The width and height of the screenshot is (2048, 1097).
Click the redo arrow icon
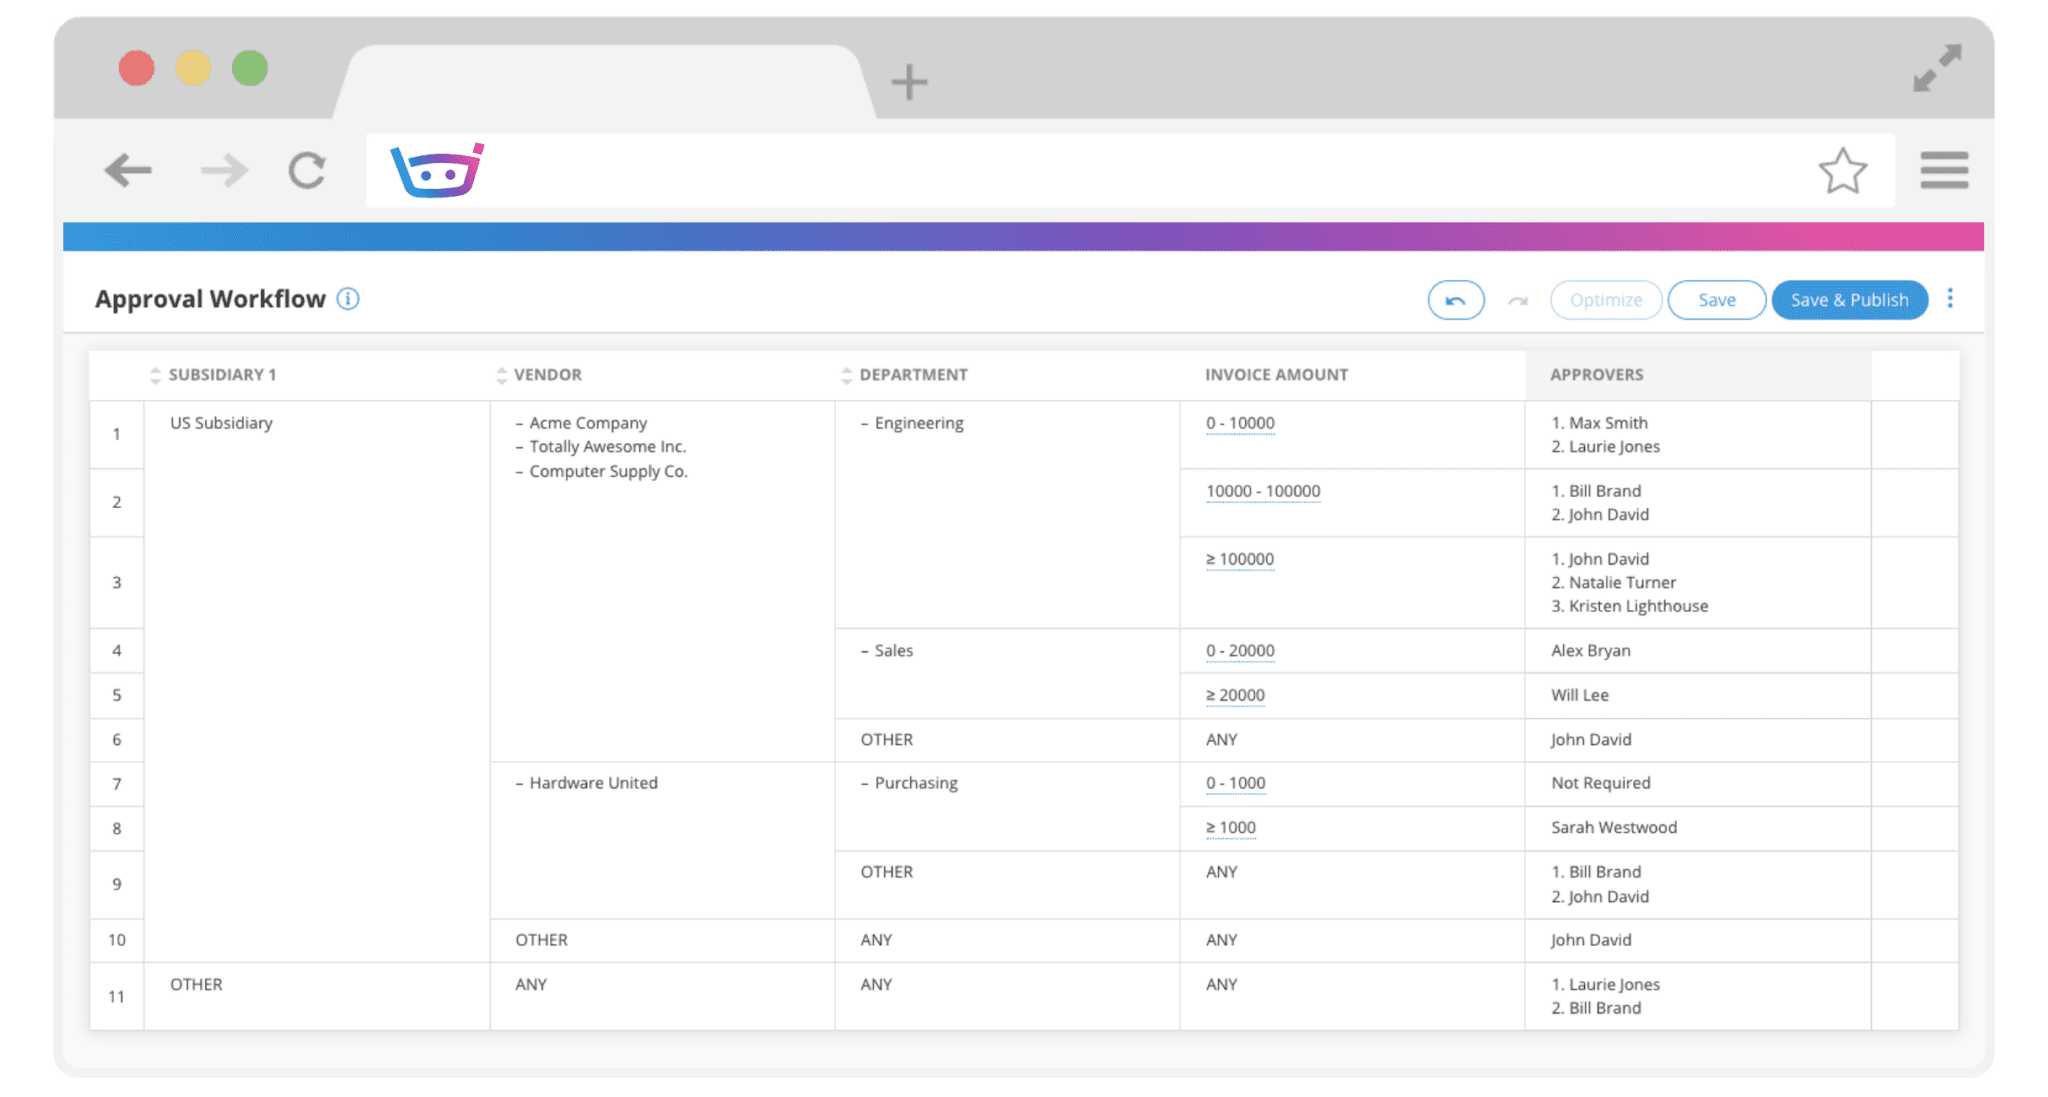(x=1517, y=299)
